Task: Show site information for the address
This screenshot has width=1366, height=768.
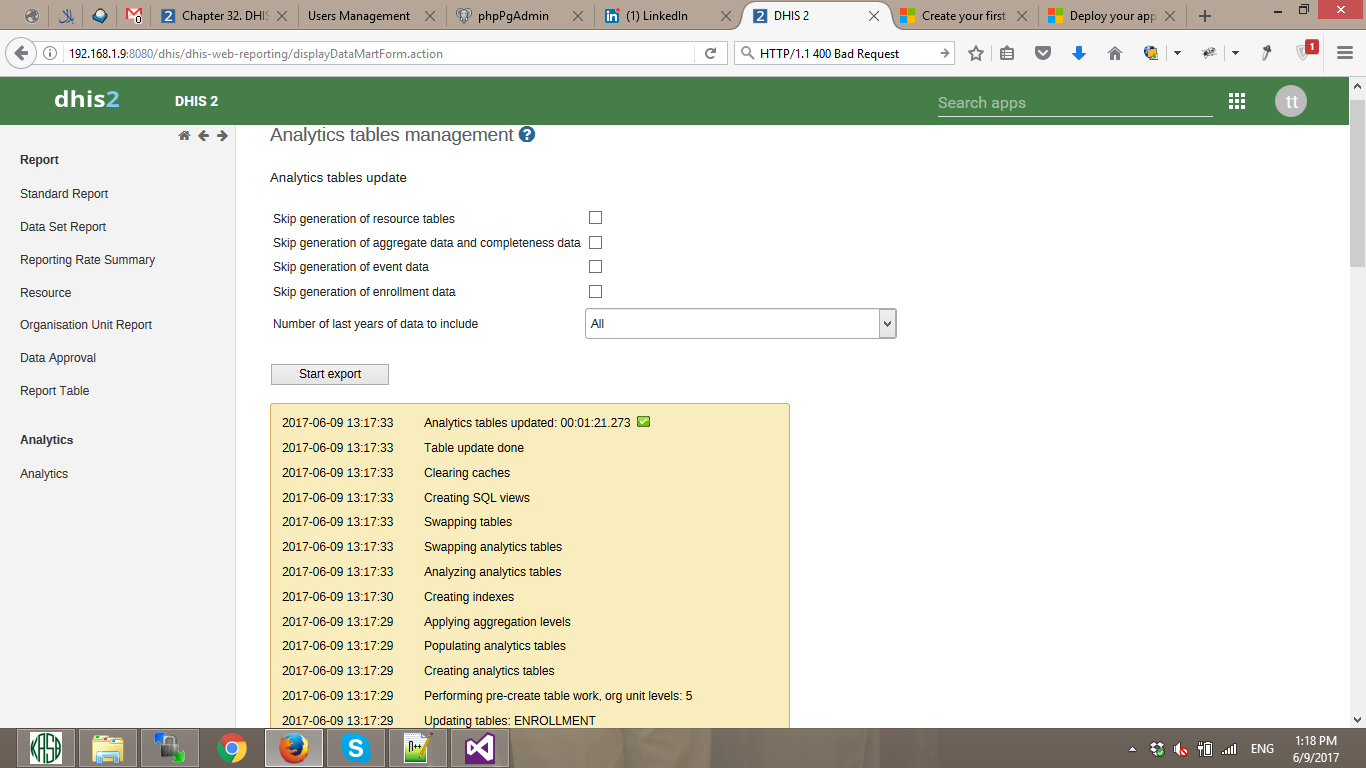Action: tap(51, 53)
